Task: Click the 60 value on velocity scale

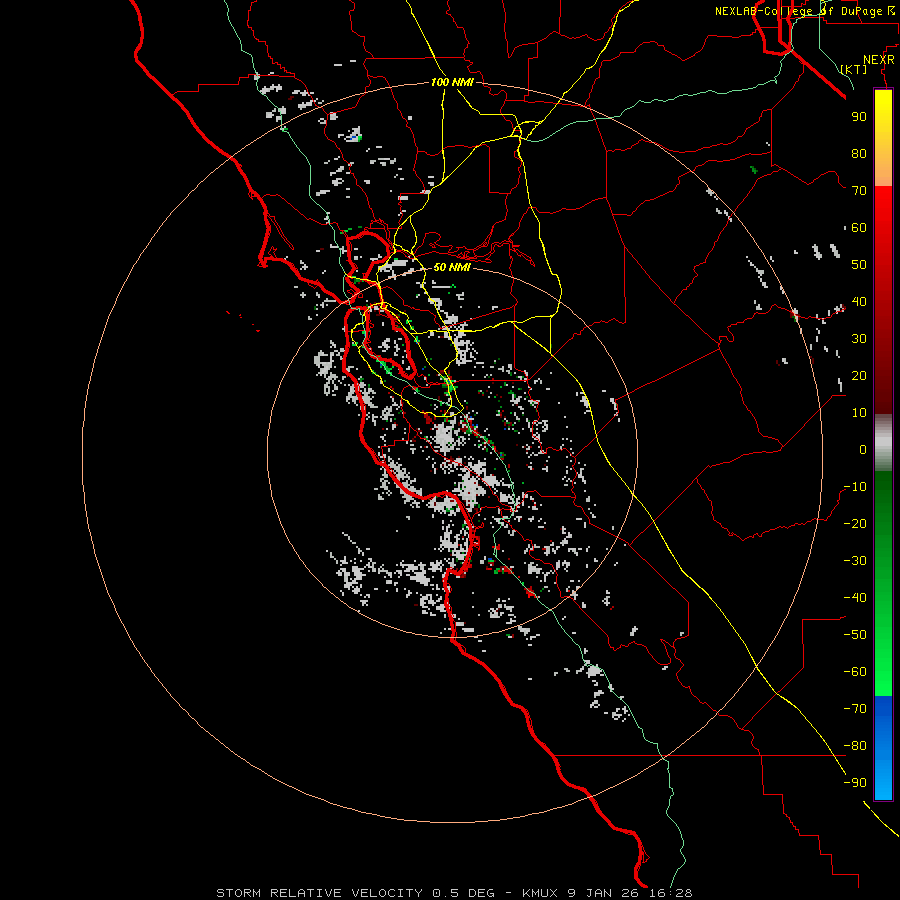Action: pos(859,227)
